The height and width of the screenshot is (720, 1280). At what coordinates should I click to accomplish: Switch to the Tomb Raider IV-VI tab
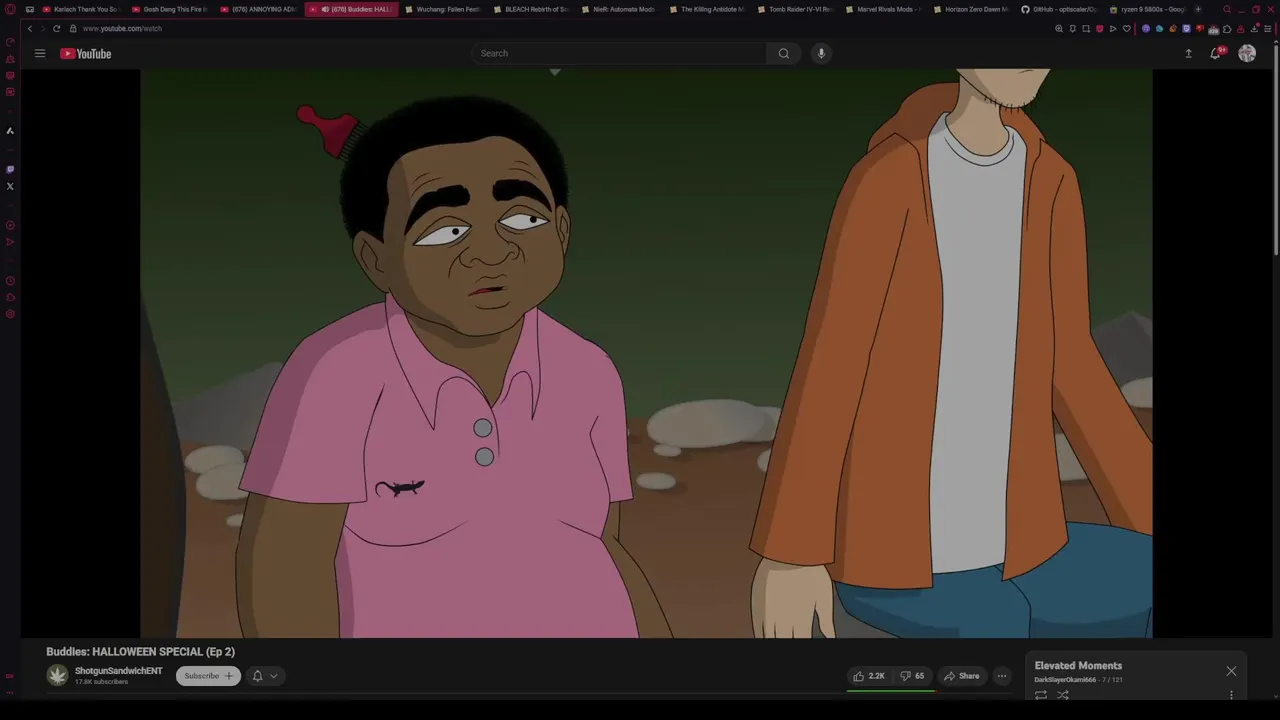coord(794,9)
